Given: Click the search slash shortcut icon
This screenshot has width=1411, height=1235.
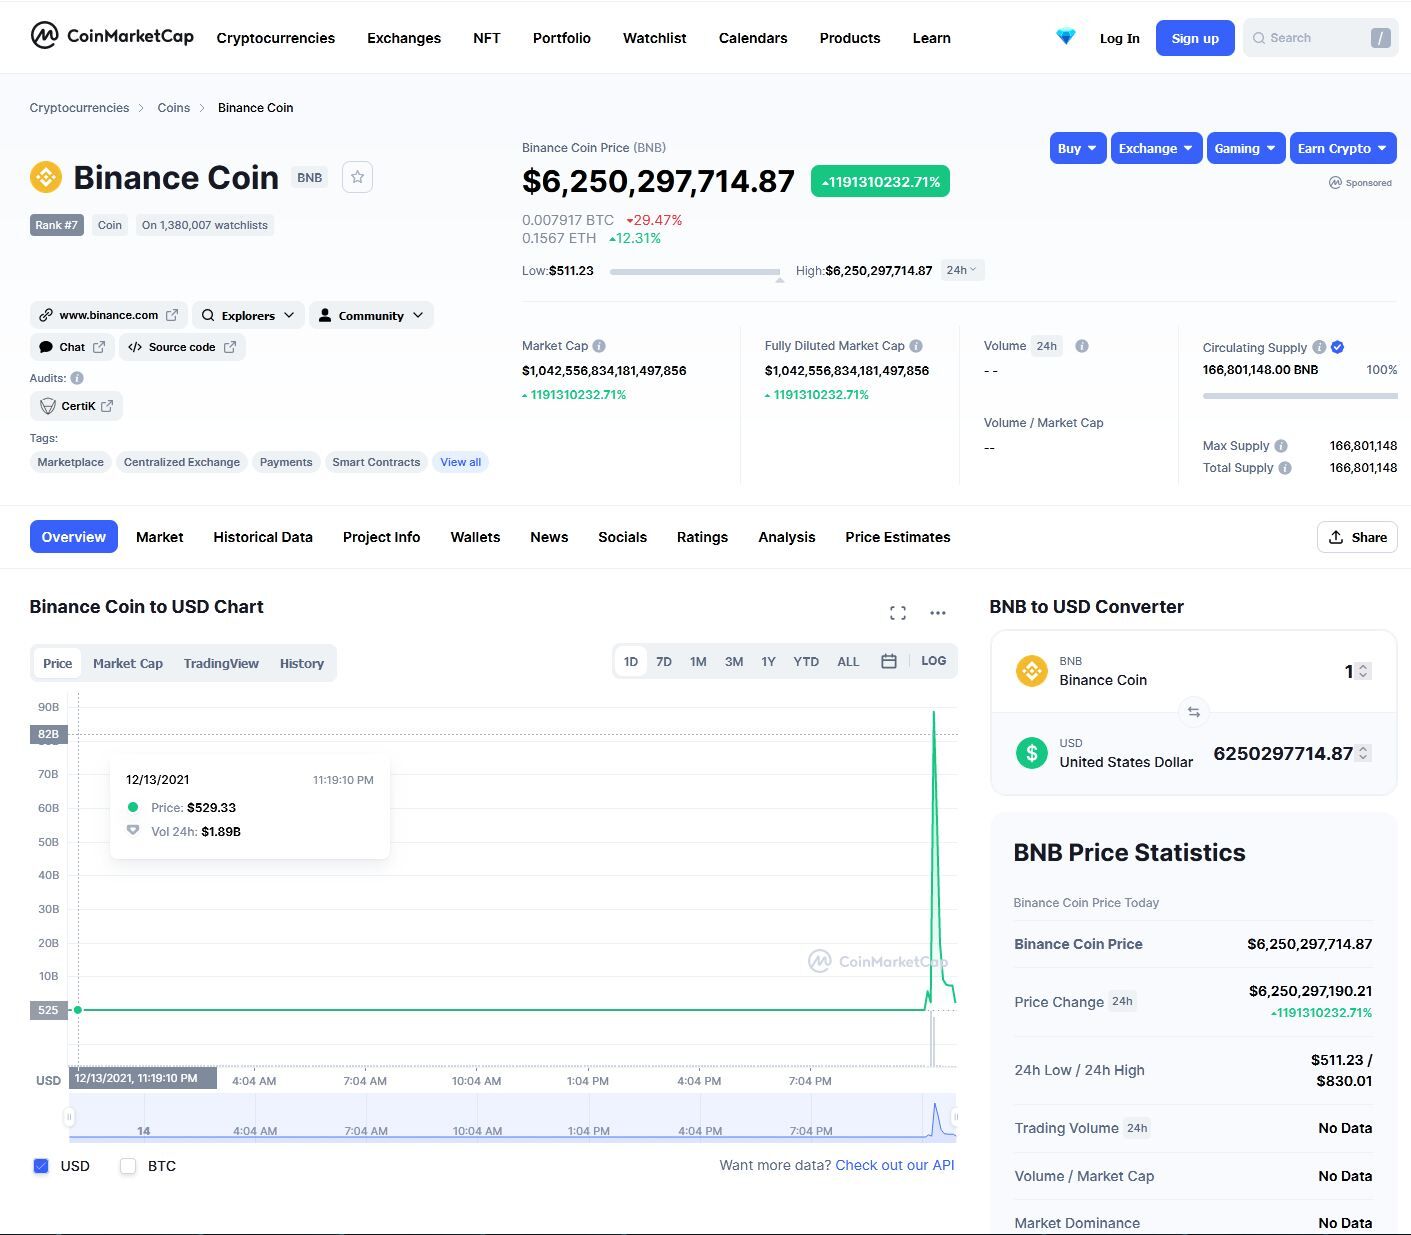Looking at the screenshot, I should [1380, 38].
